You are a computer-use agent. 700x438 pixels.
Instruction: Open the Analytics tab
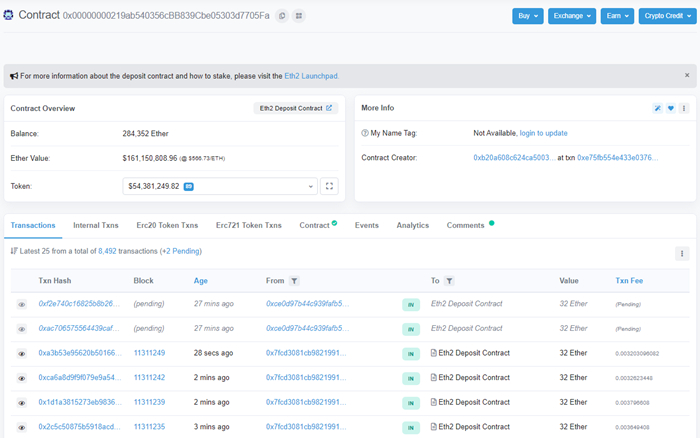point(412,225)
